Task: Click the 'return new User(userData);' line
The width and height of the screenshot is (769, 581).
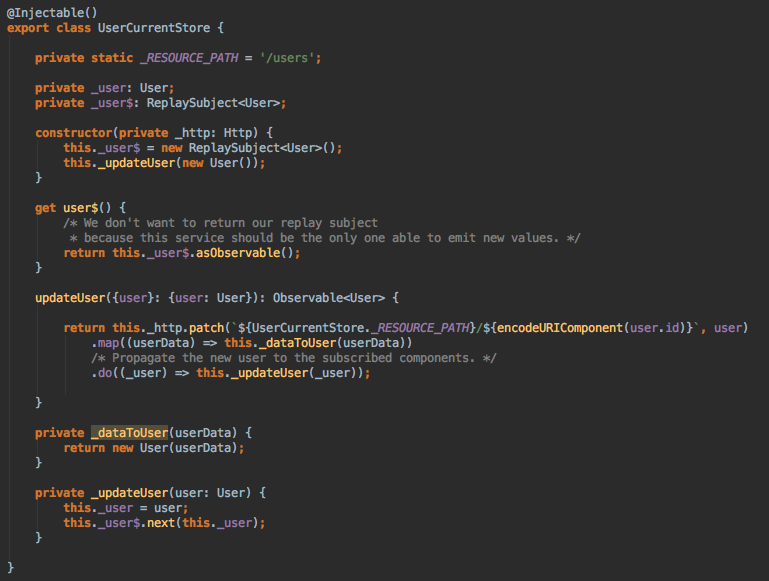Action: tap(154, 448)
